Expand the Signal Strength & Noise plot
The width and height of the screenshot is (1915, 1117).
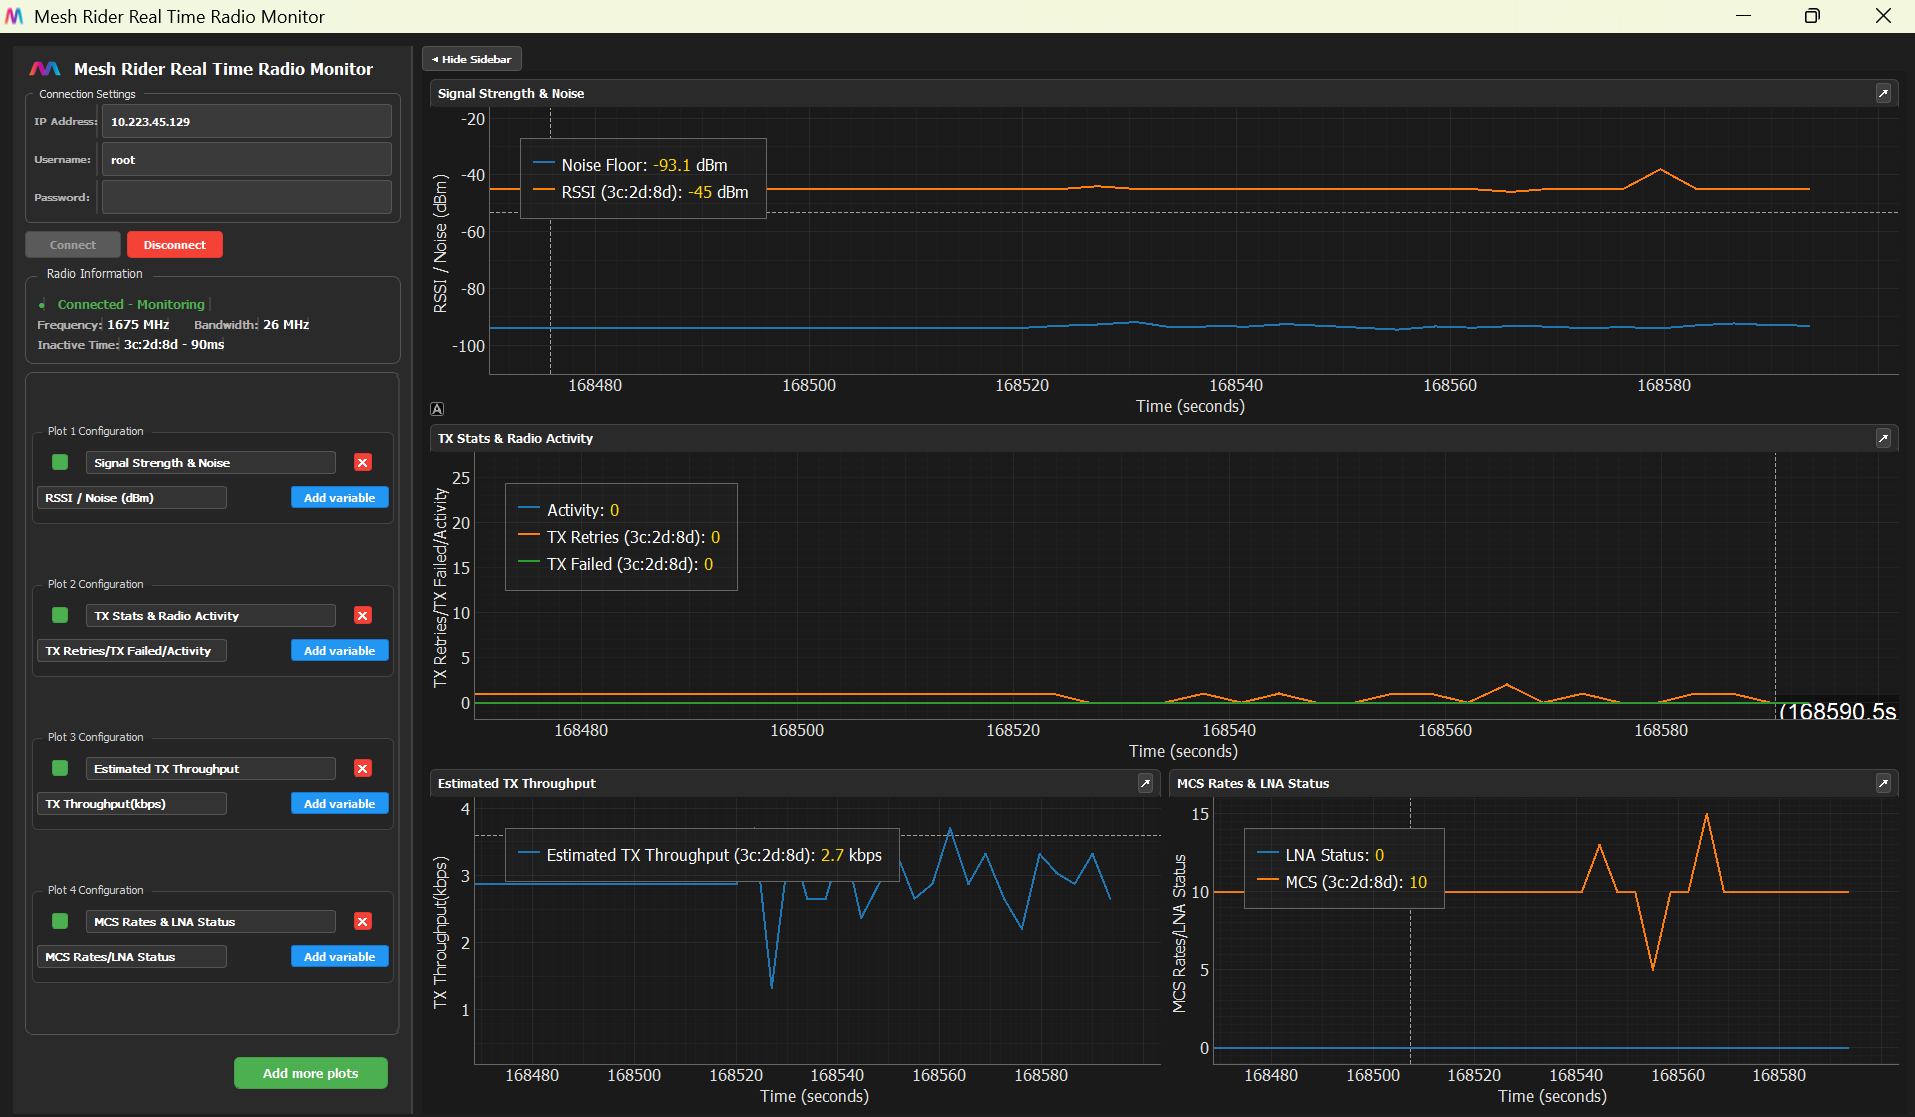click(1883, 93)
